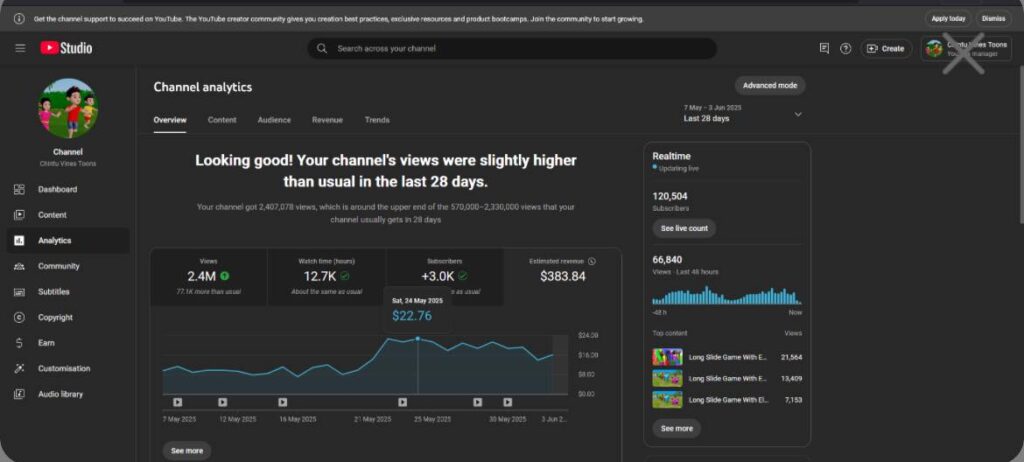1024x462 pixels.
Task: Open the Create dropdown button
Action: (x=886, y=48)
